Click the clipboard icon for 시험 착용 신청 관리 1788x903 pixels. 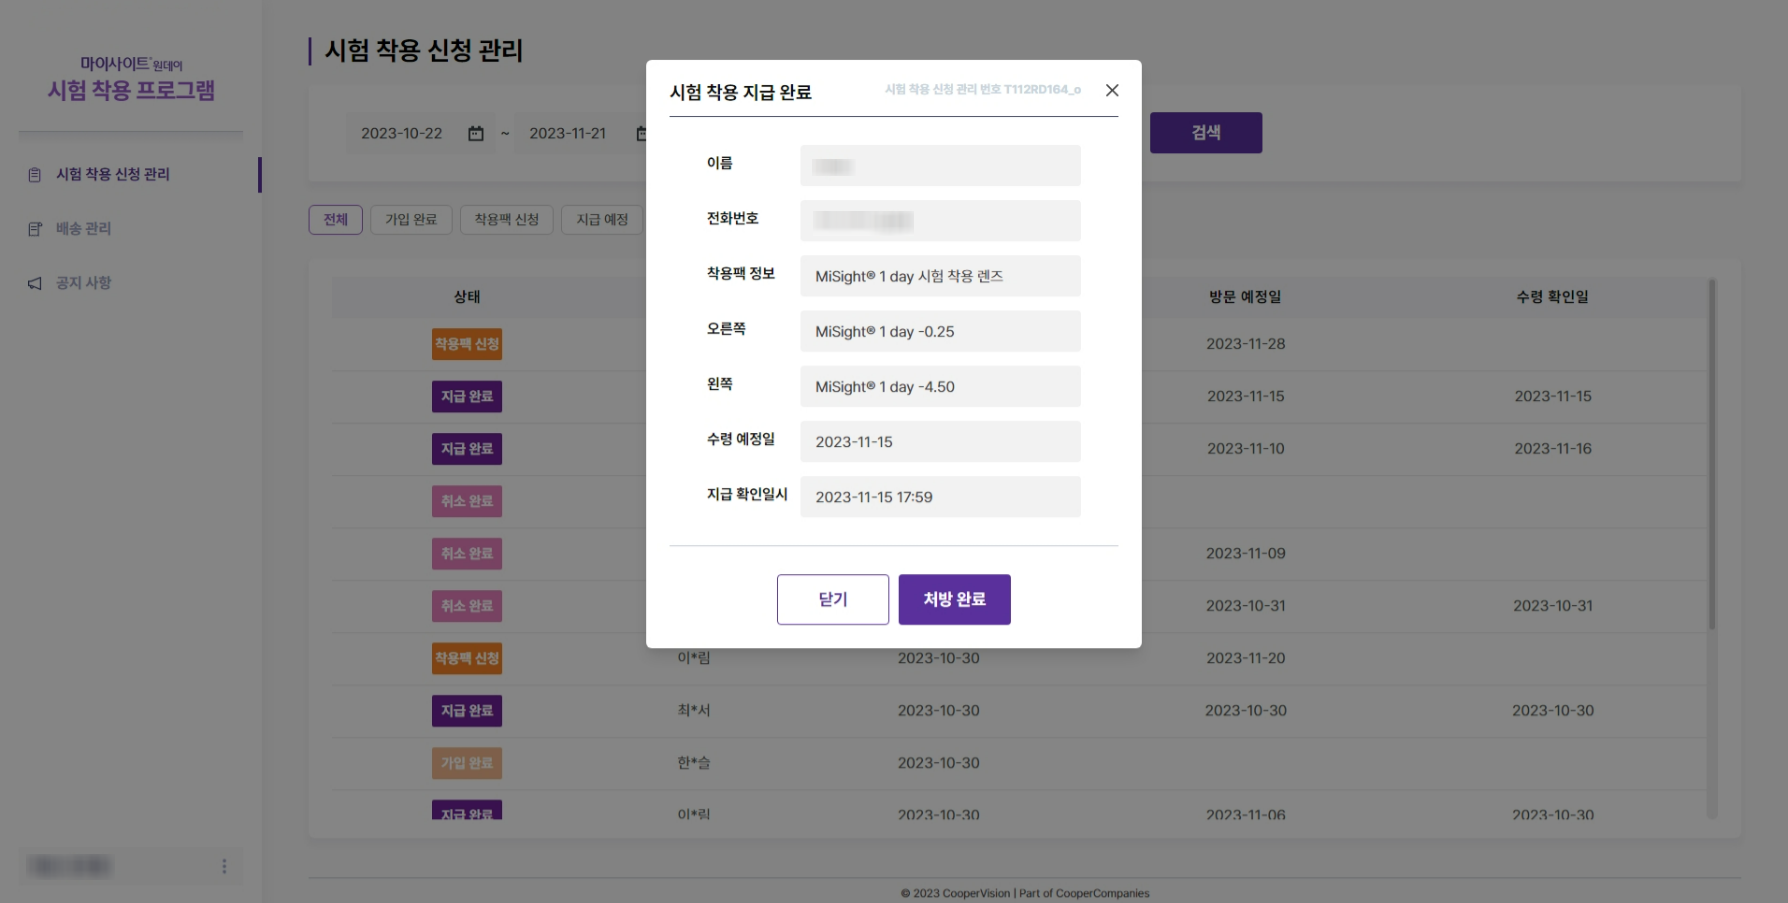(35, 175)
